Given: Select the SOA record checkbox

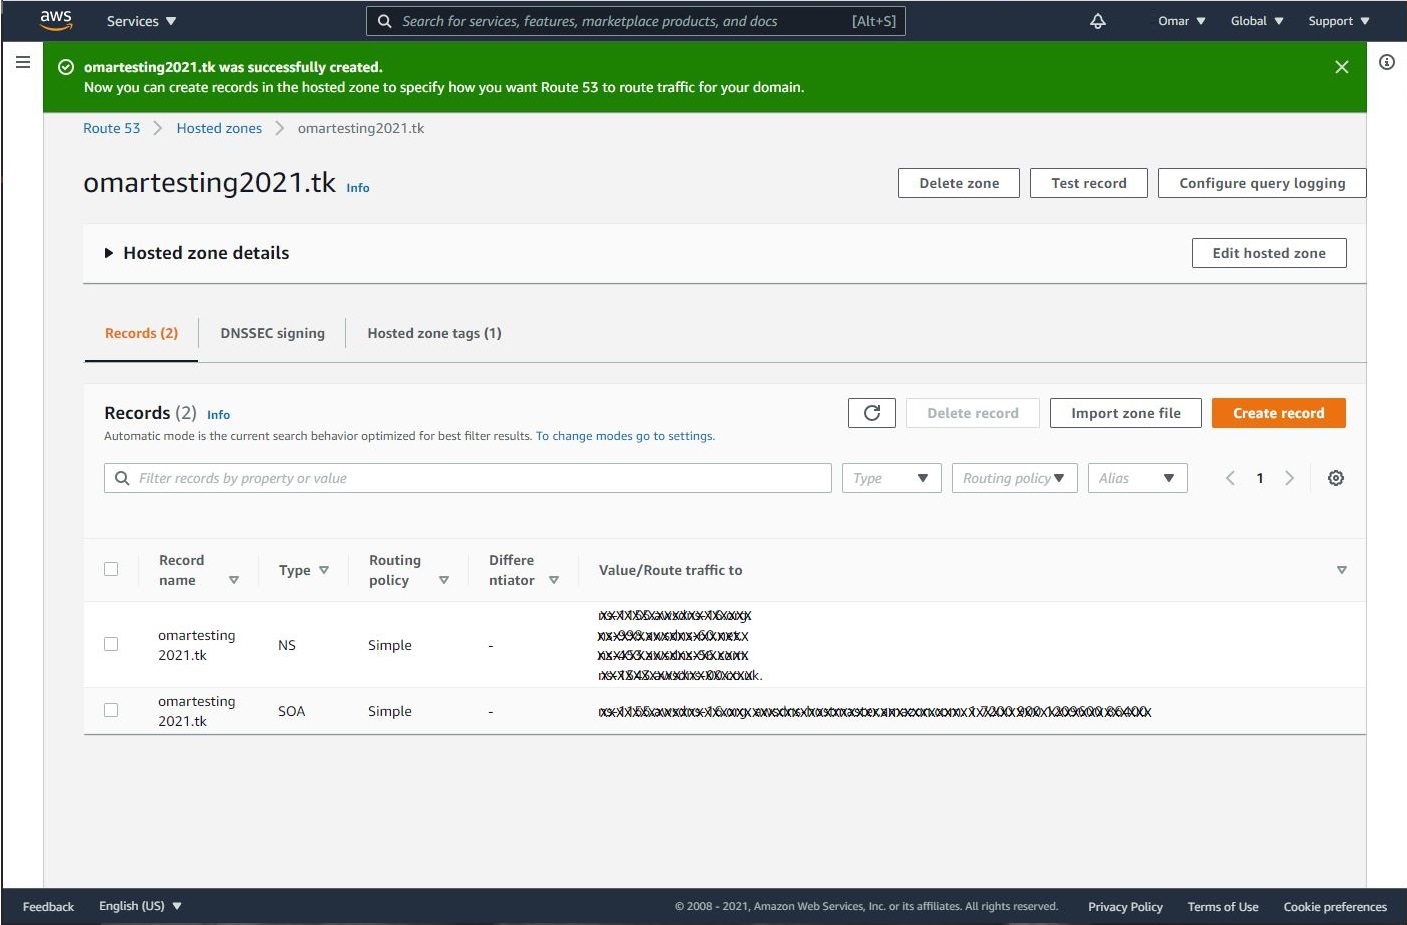Looking at the screenshot, I should (111, 710).
